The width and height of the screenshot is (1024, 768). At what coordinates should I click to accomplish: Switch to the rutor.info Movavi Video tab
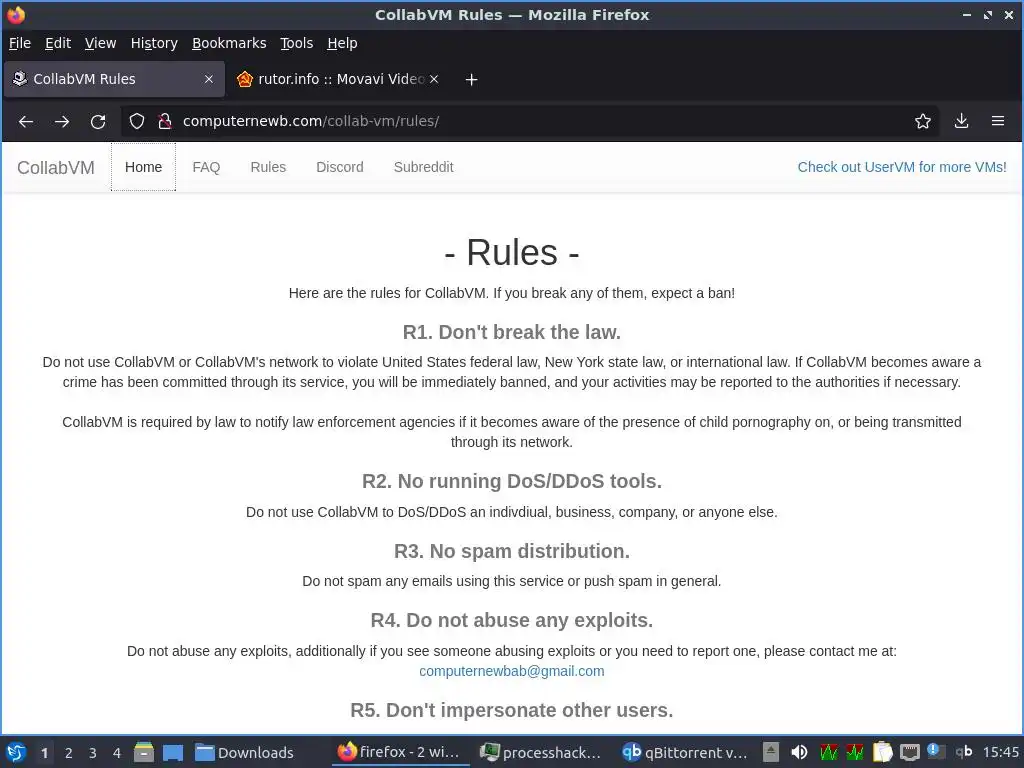[x=331, y=79]
